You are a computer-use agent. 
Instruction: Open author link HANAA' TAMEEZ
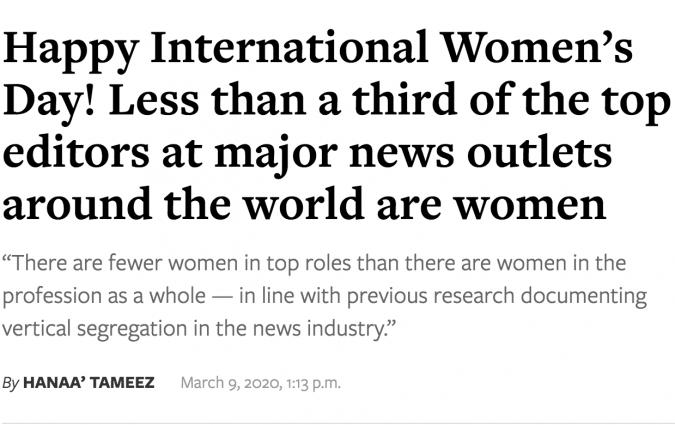pyautogui.click(x=88, y=382)
